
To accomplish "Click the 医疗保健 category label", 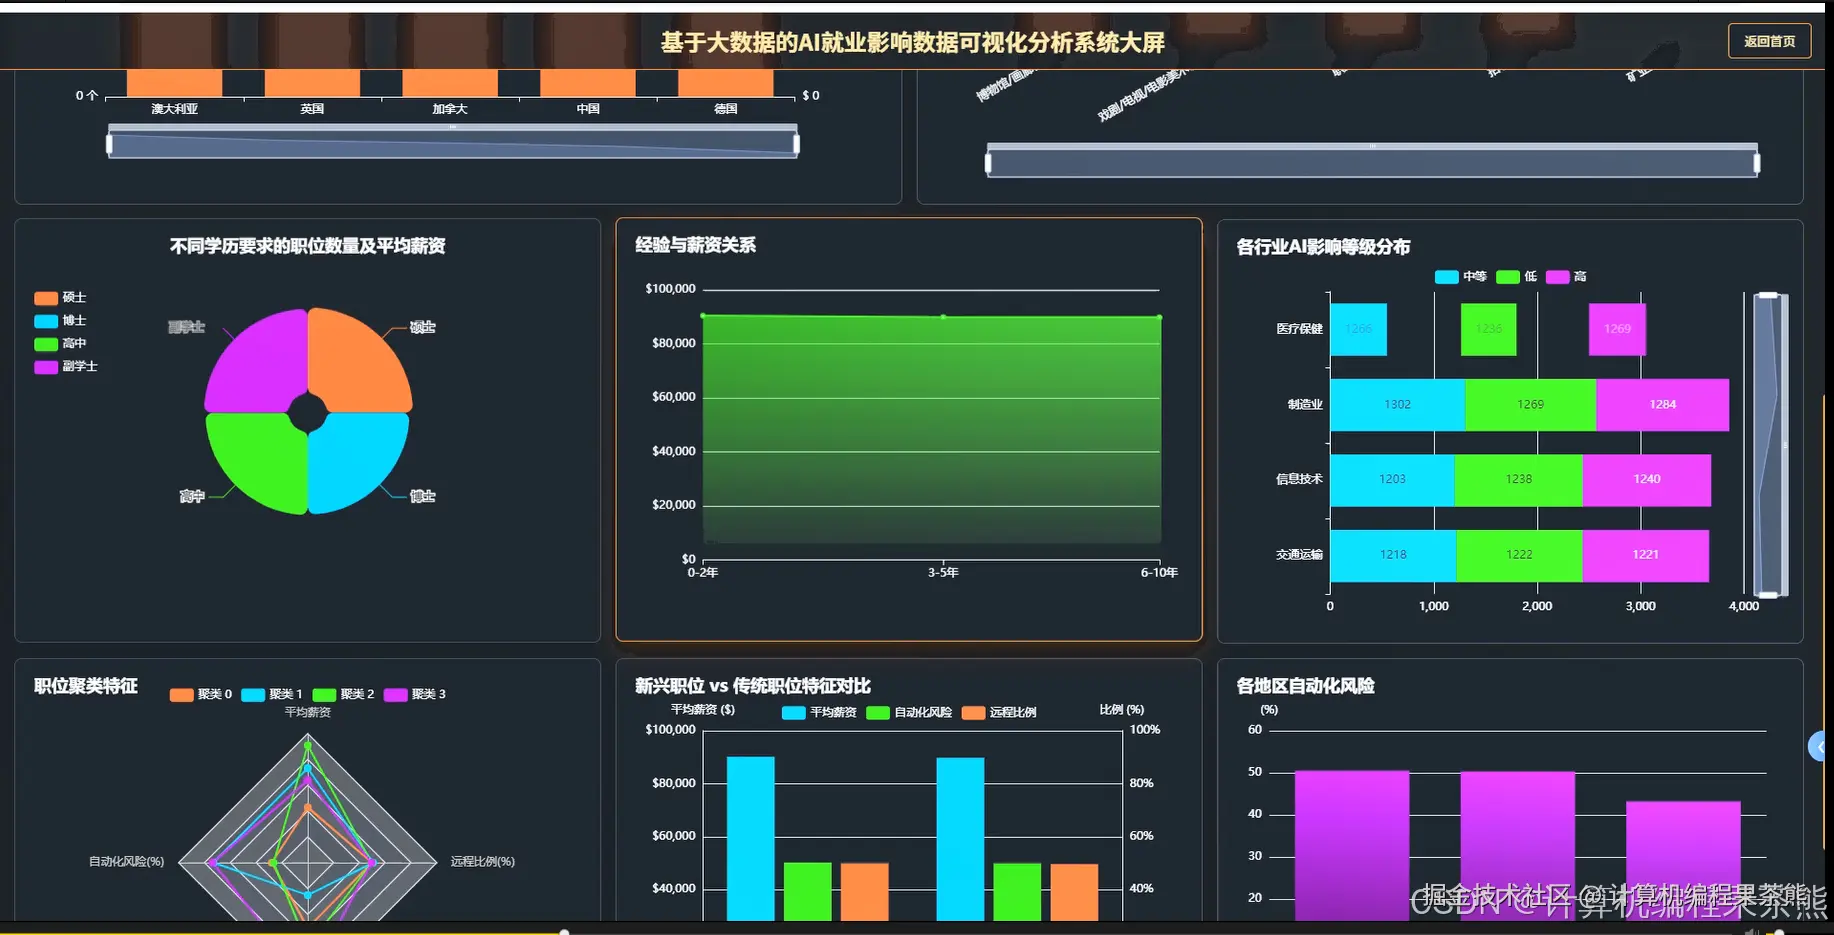I will 1299,329.
